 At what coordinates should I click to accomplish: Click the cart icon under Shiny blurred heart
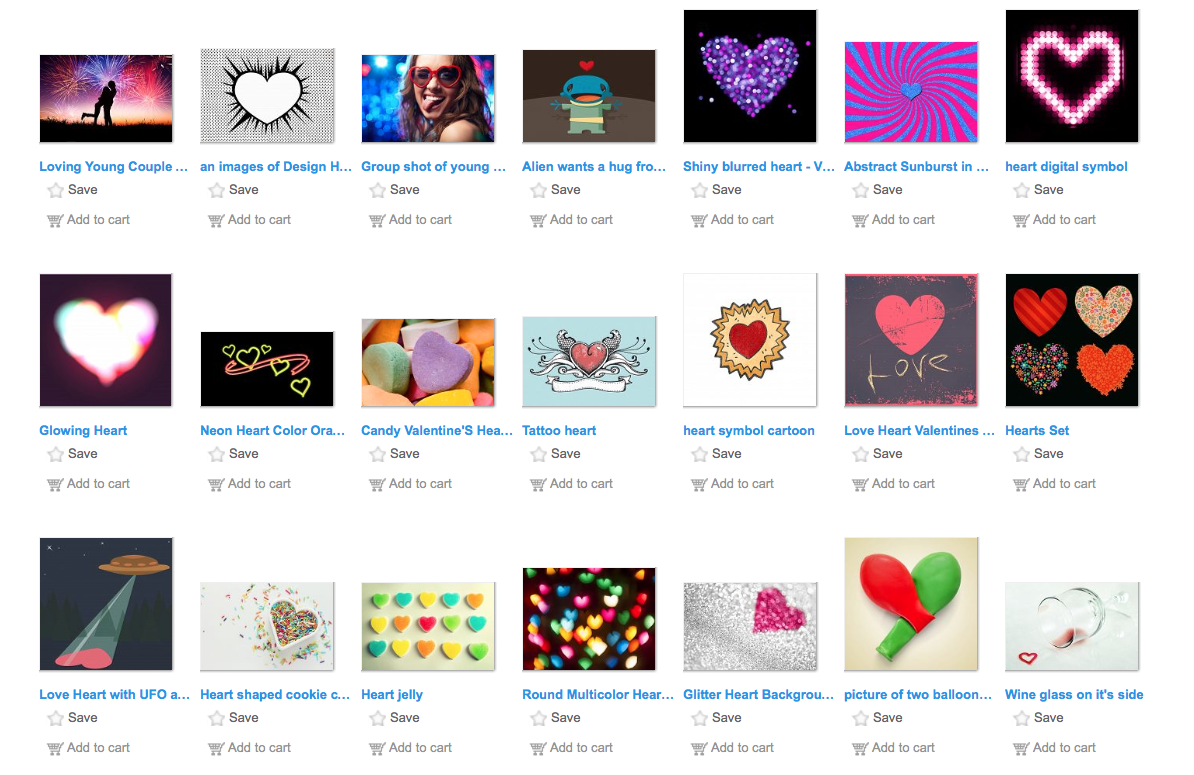[699, 220]
